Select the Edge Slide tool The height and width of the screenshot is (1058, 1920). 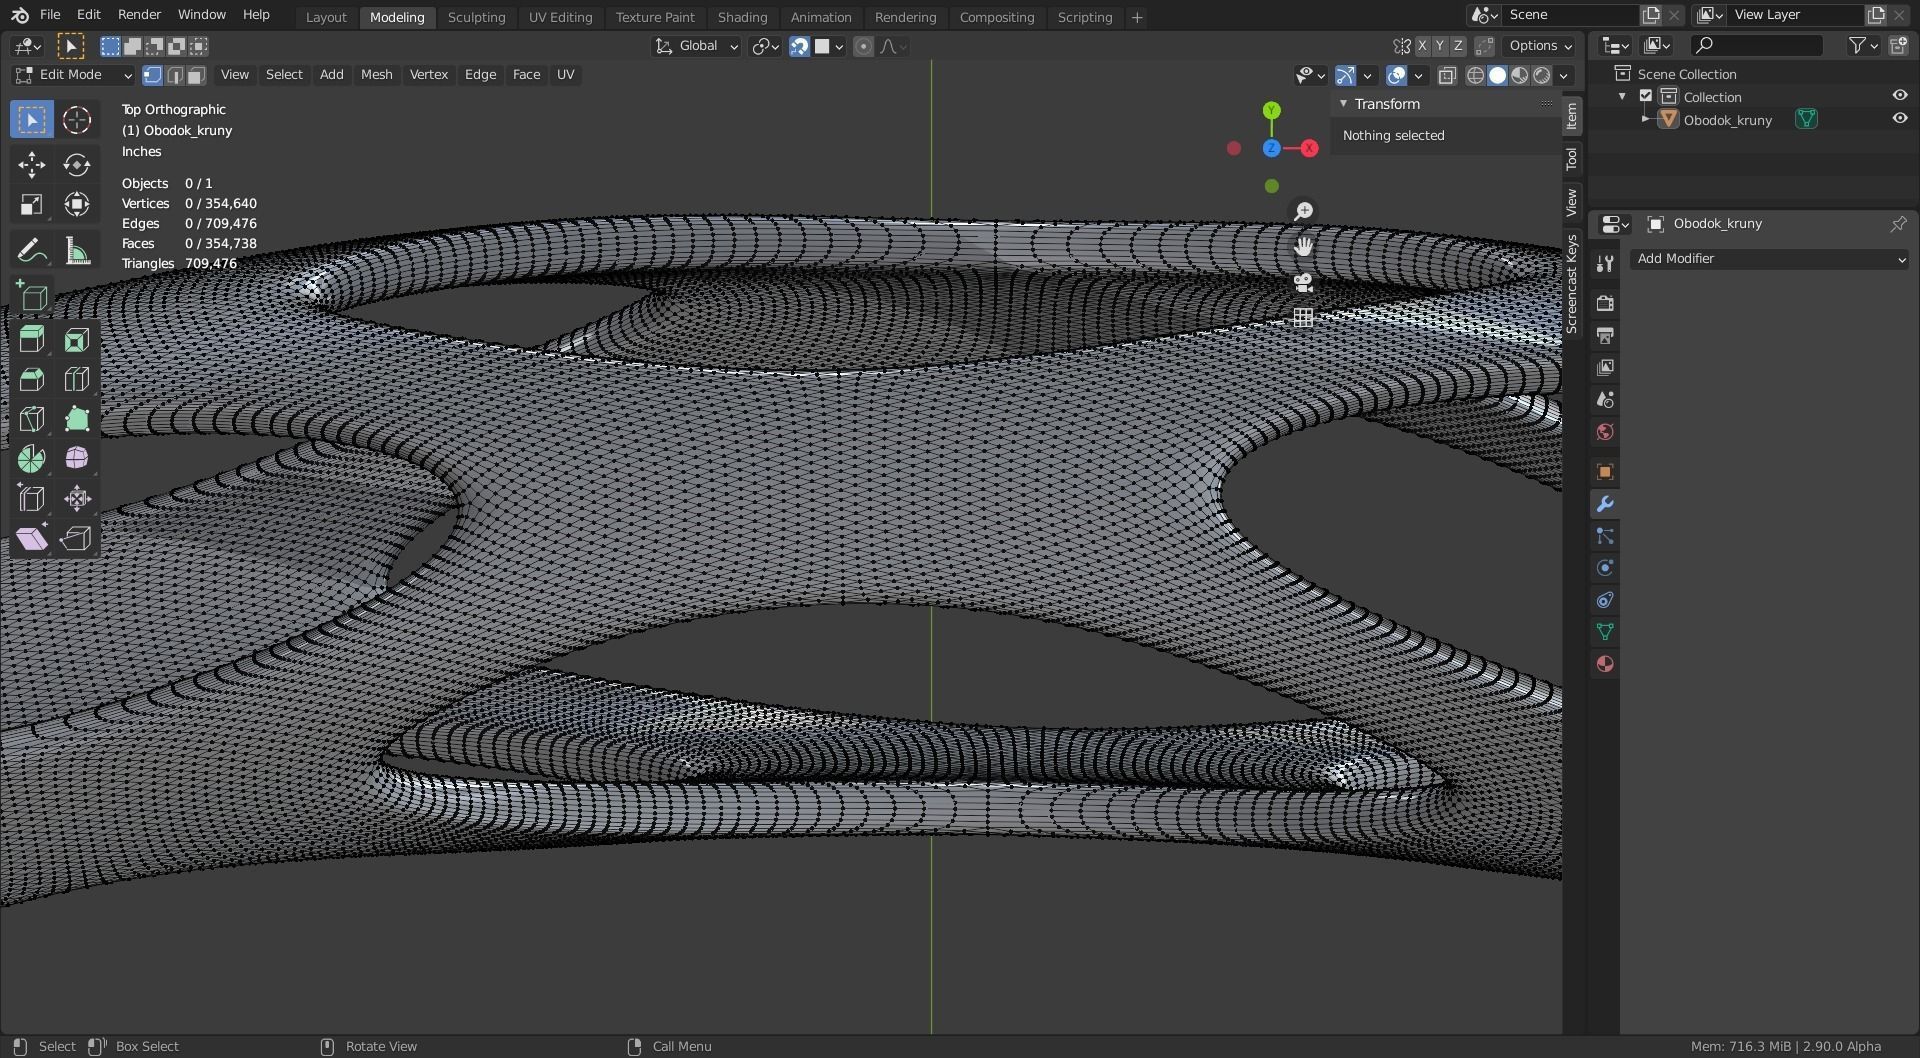coord(32,499)
